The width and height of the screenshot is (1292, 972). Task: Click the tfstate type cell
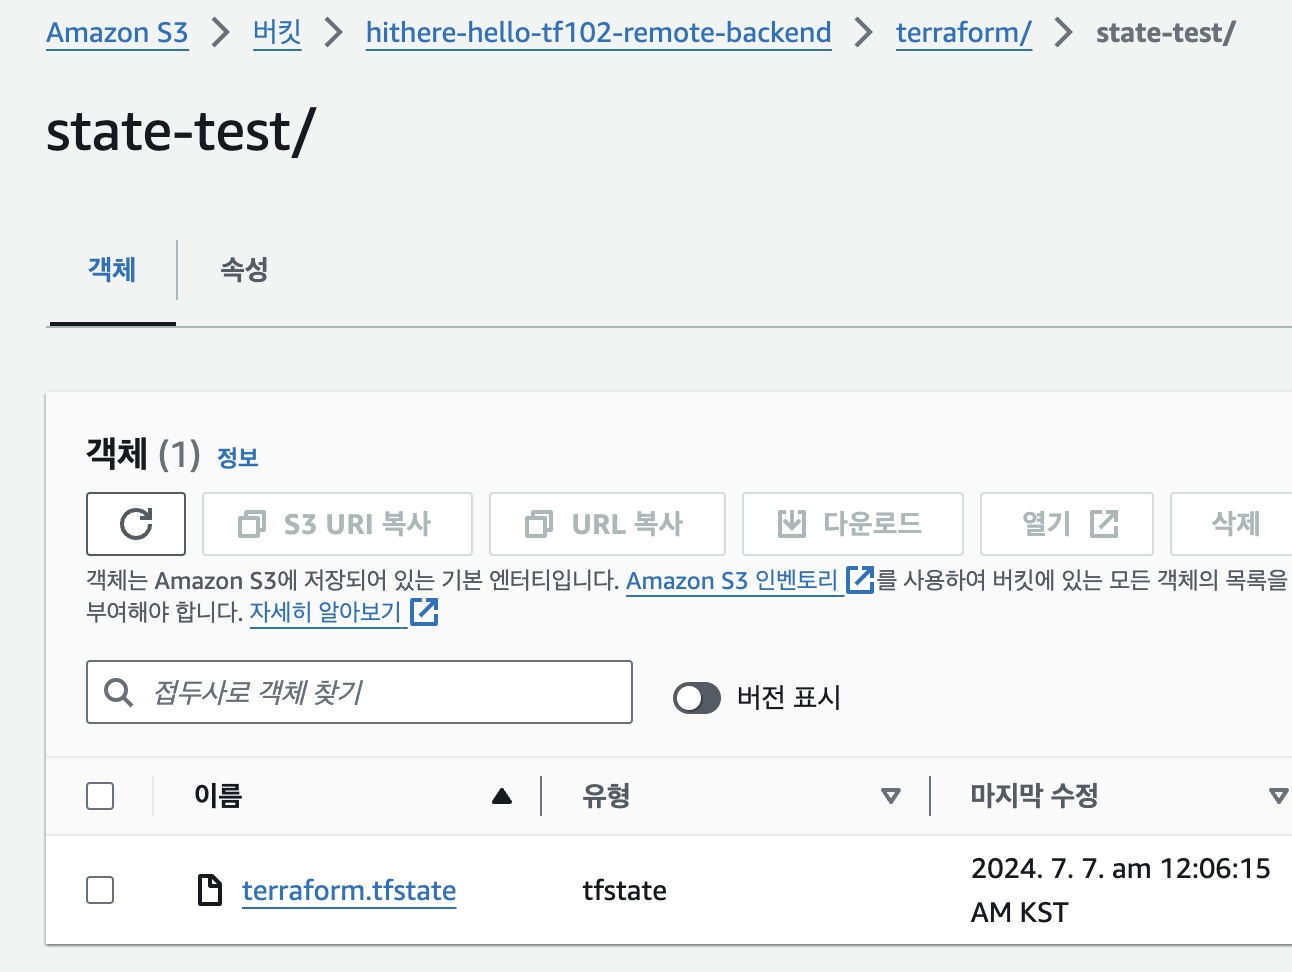coord(624,890)
